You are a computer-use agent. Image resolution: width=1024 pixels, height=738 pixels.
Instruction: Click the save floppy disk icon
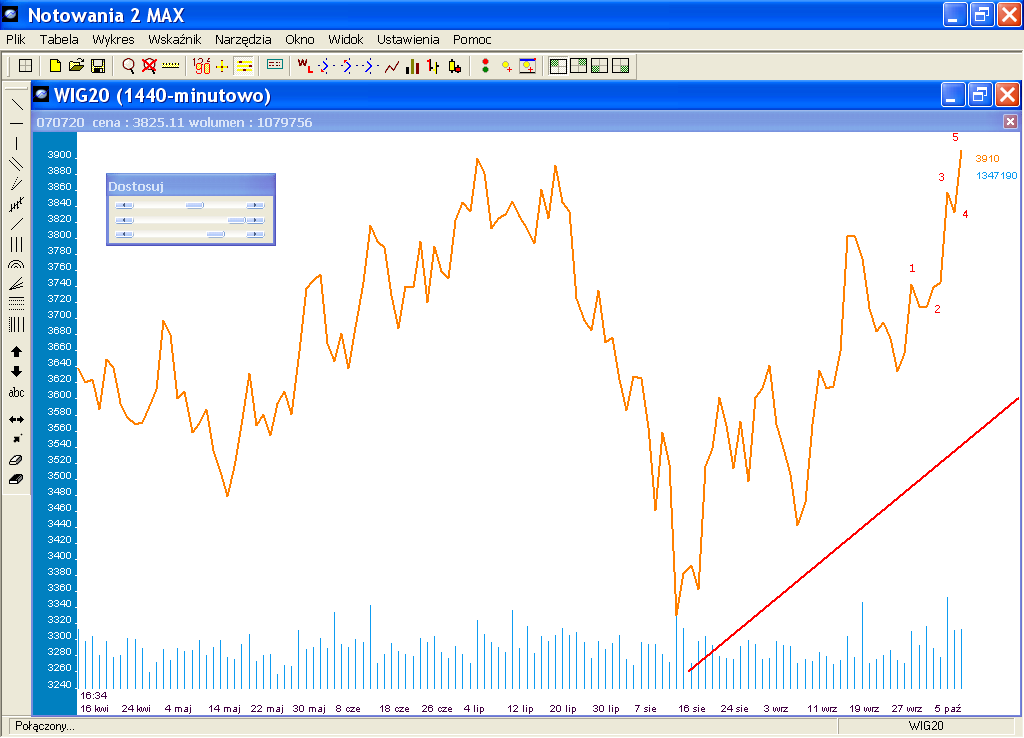(98, 65)
